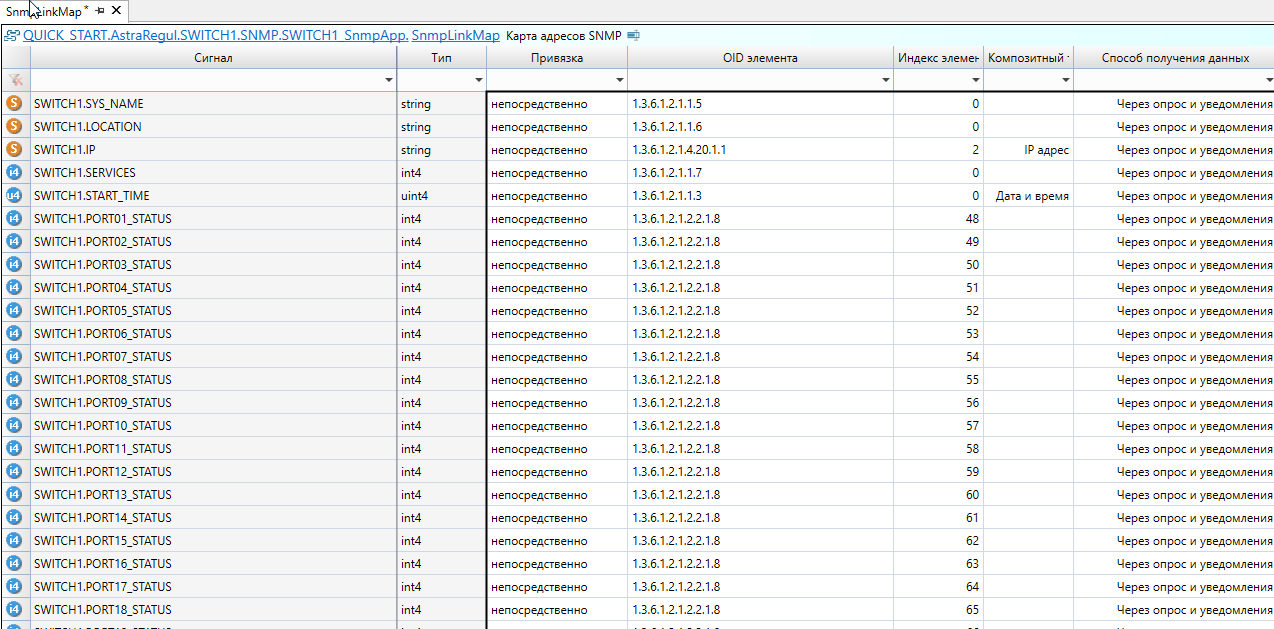Close the SnmpLinkMap tab
The height and width of the screenshot is (629, 1274).
116,10
